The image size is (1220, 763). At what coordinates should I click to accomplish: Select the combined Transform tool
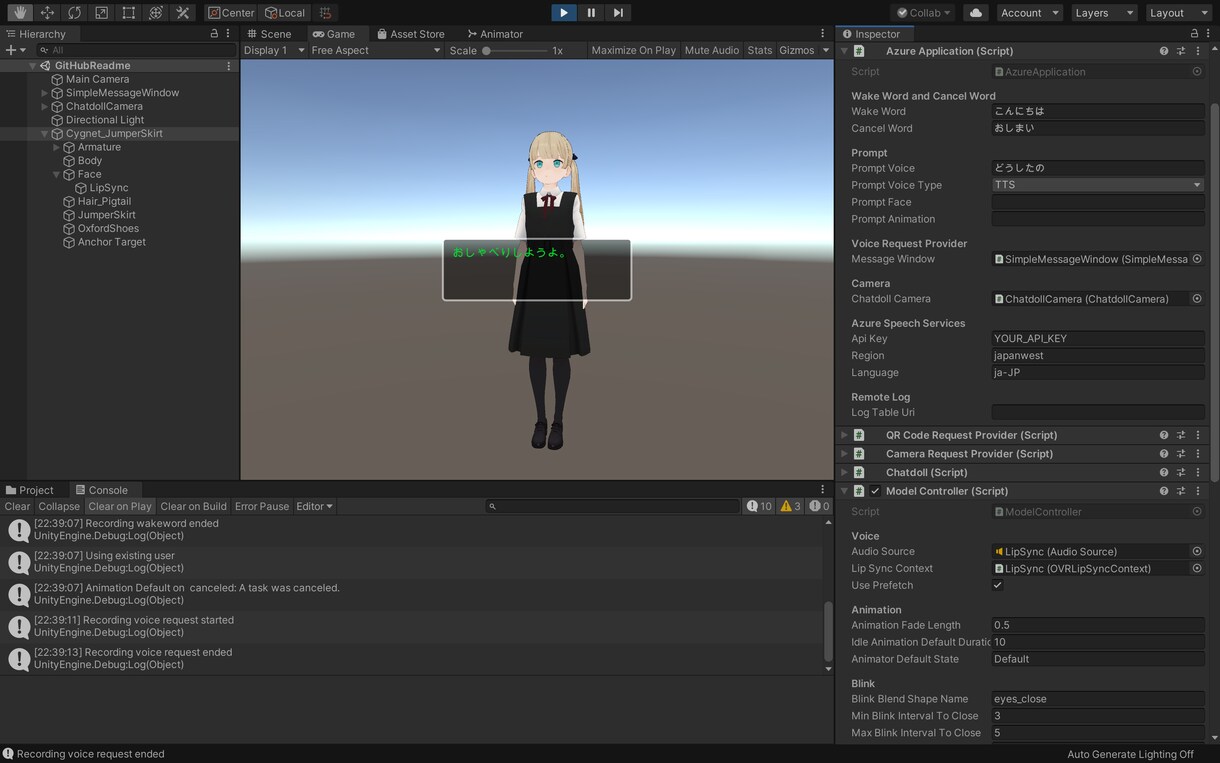tap(155, 13)
